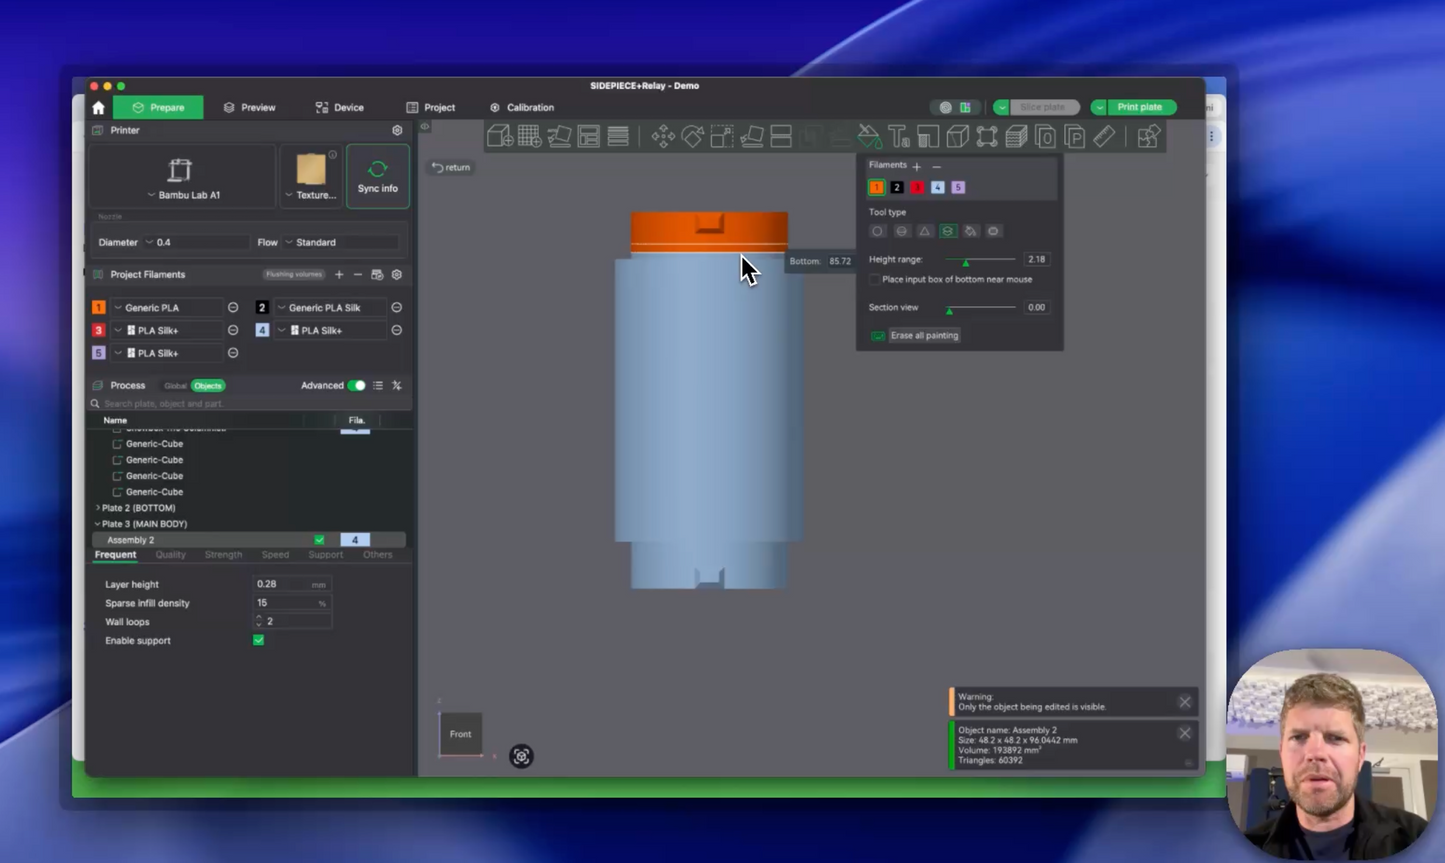1445x863 pixels.
Task: Open the Strength settings tab
Action: [223, 554]
